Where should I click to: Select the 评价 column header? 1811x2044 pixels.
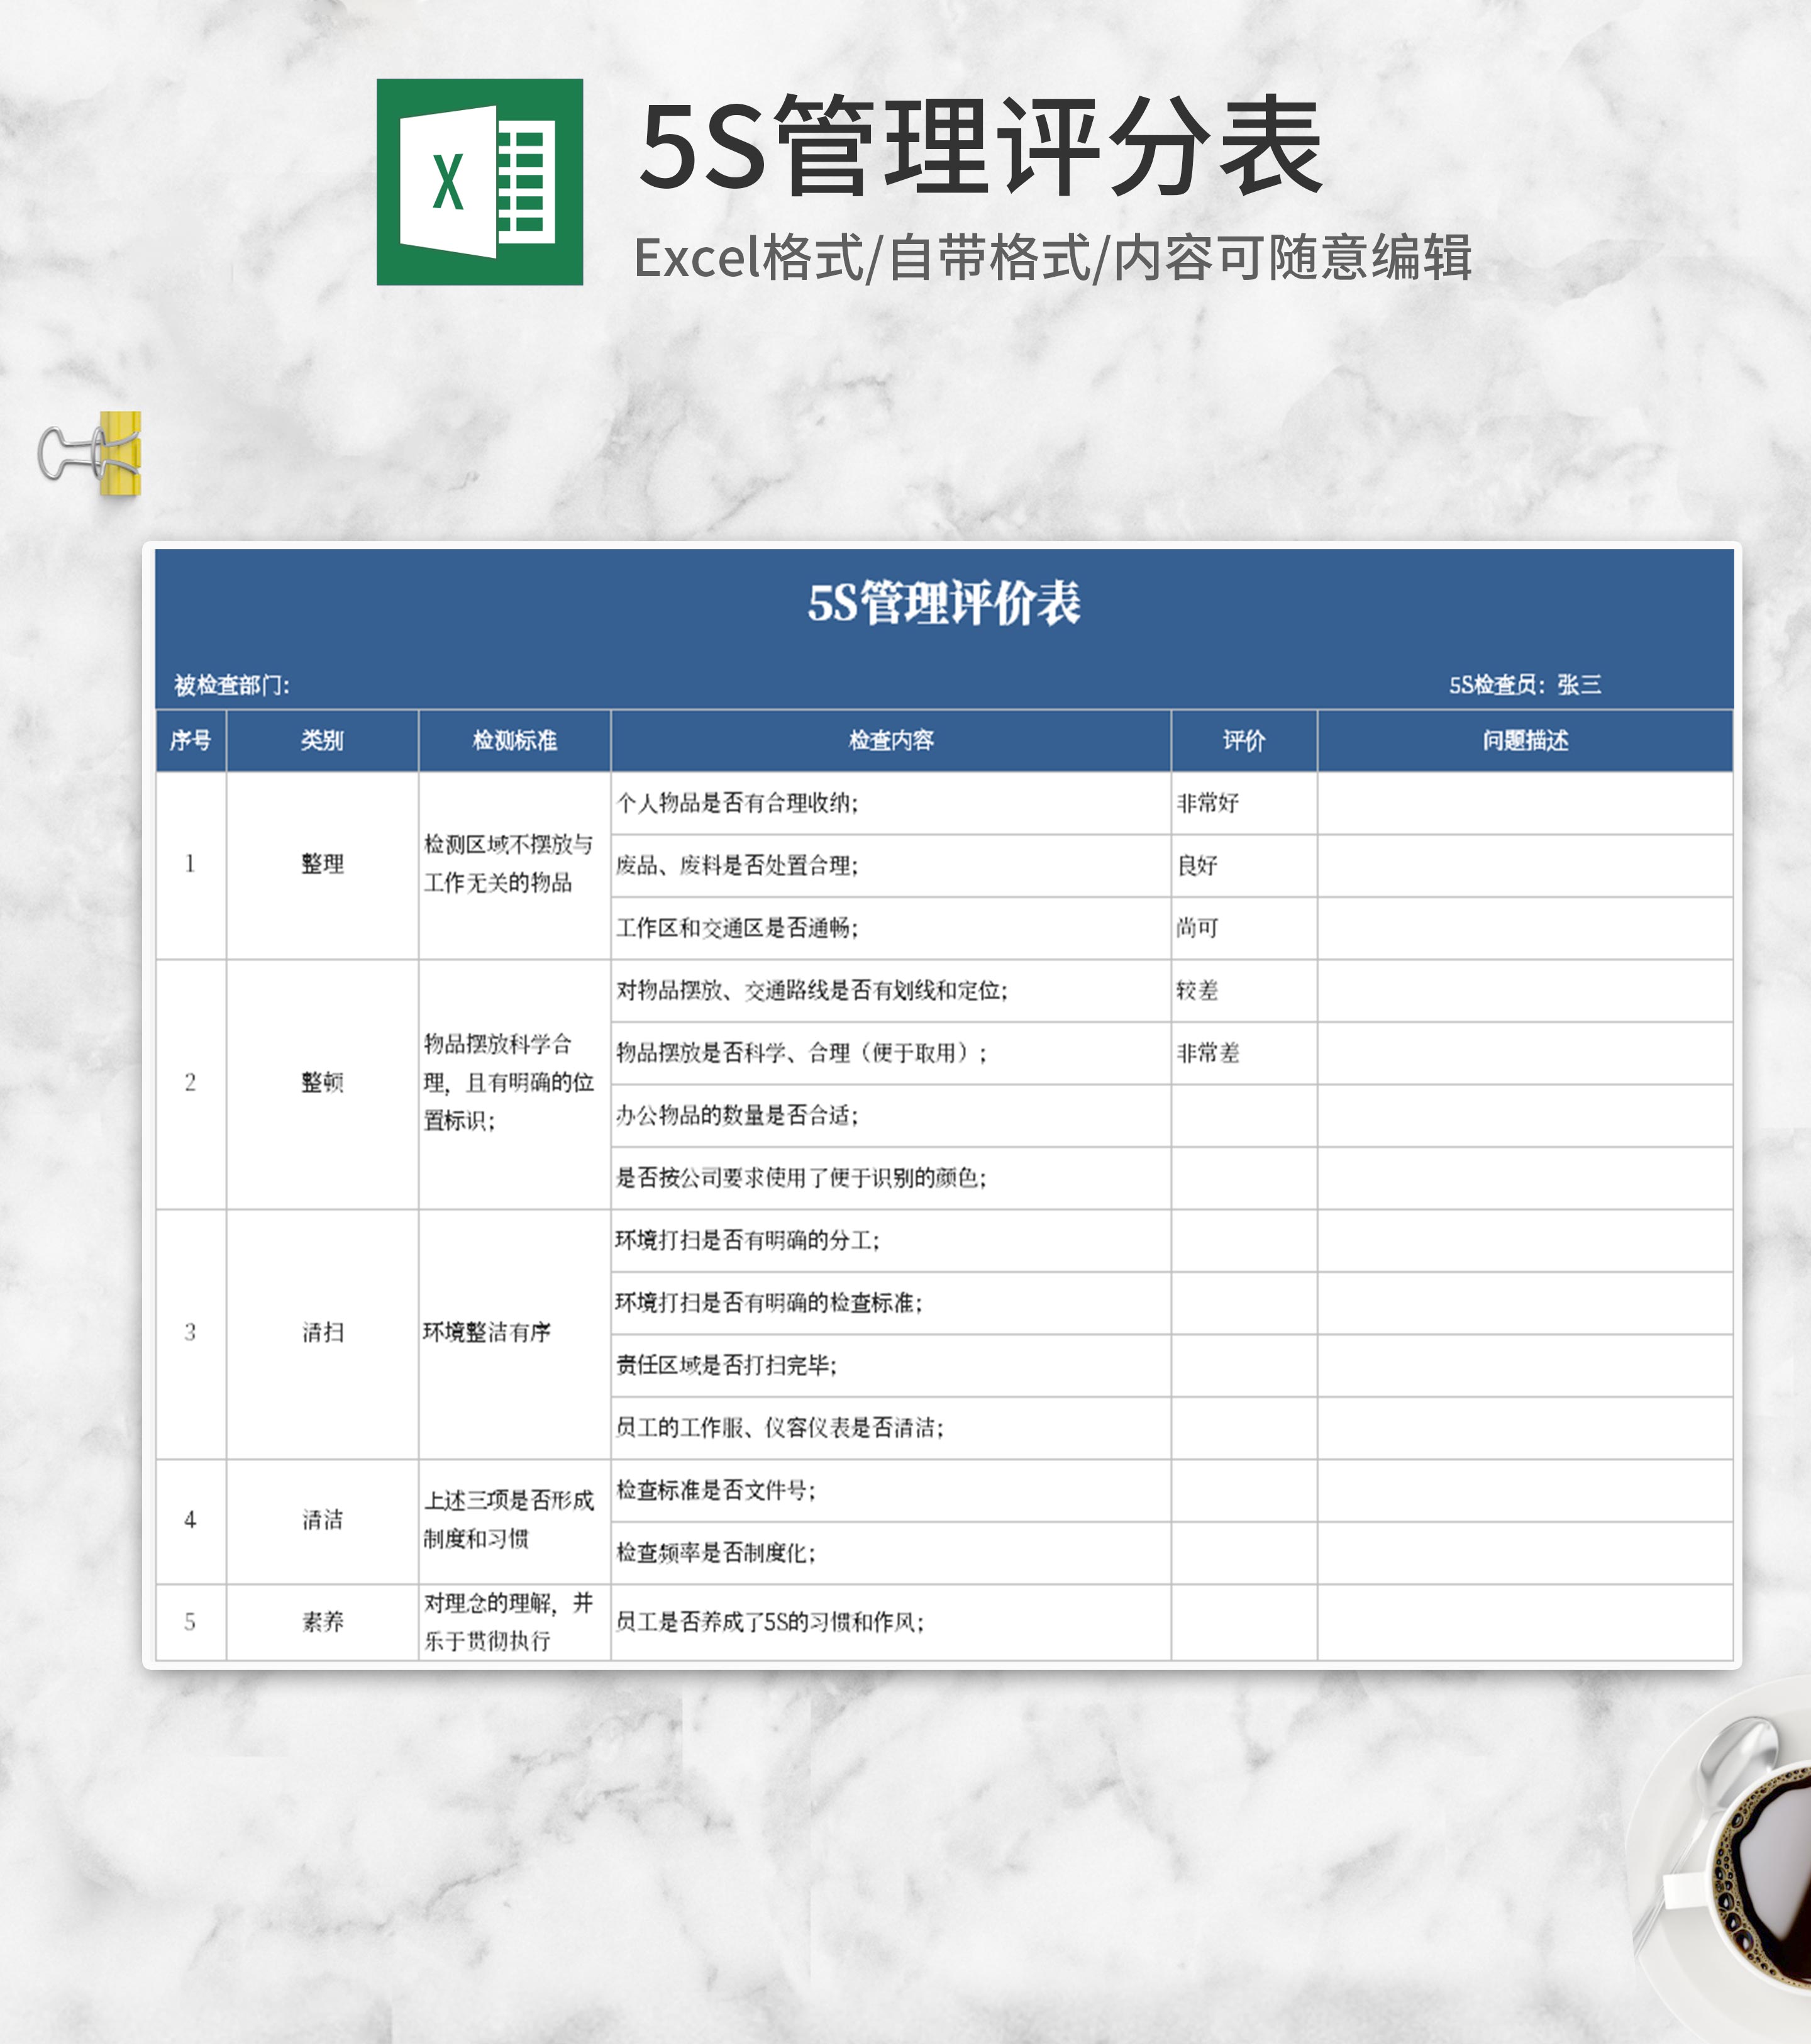1243,740
